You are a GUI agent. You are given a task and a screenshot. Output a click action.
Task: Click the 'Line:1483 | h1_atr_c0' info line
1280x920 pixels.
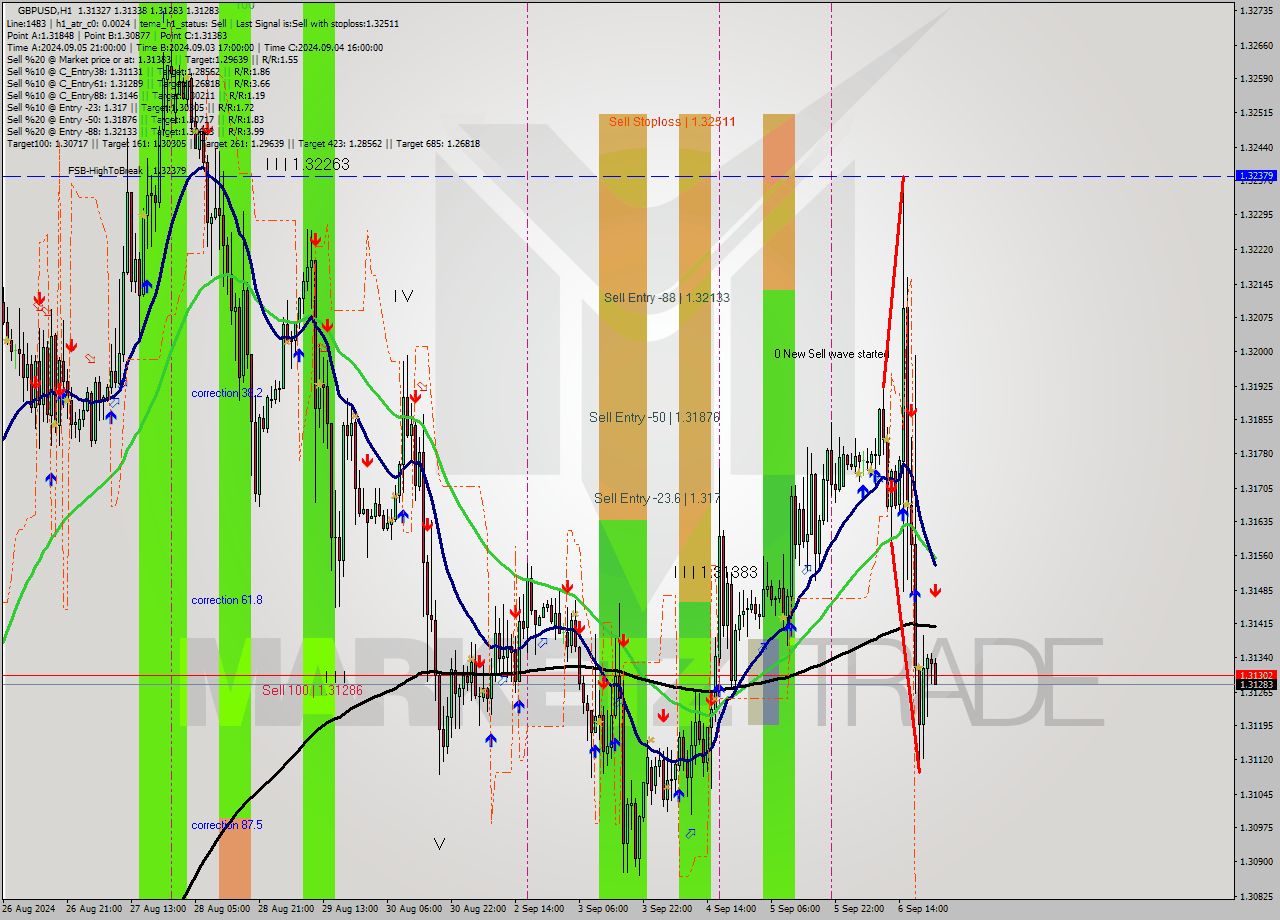point(202,23)
